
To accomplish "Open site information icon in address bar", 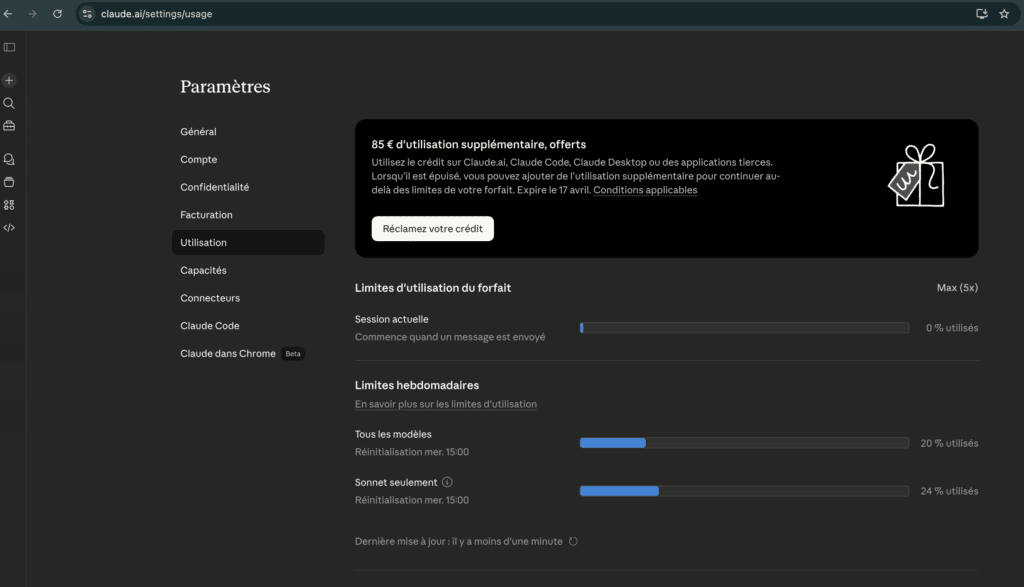I will (x=87, y=14).
